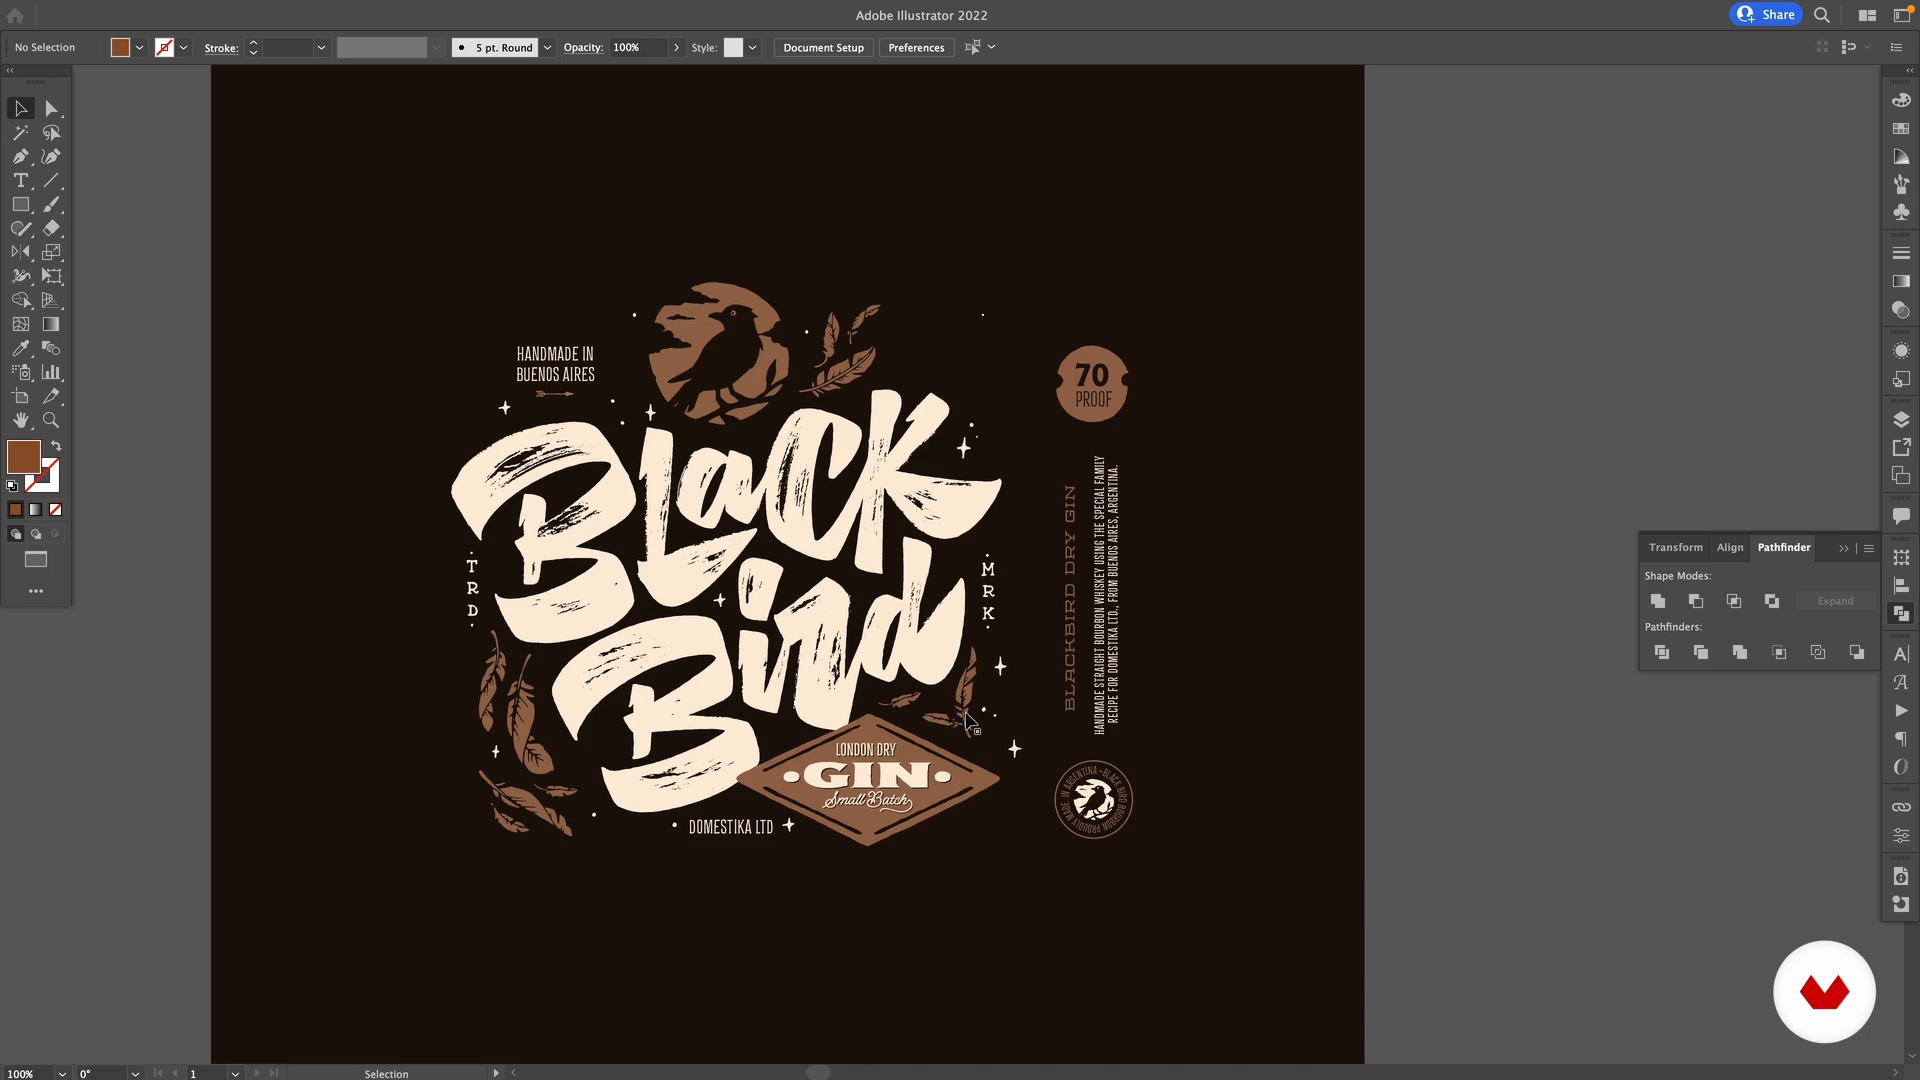Select the Column Graph tool
The width and height of the screenshot is (1920, 1080).
(x=52, y=372)
